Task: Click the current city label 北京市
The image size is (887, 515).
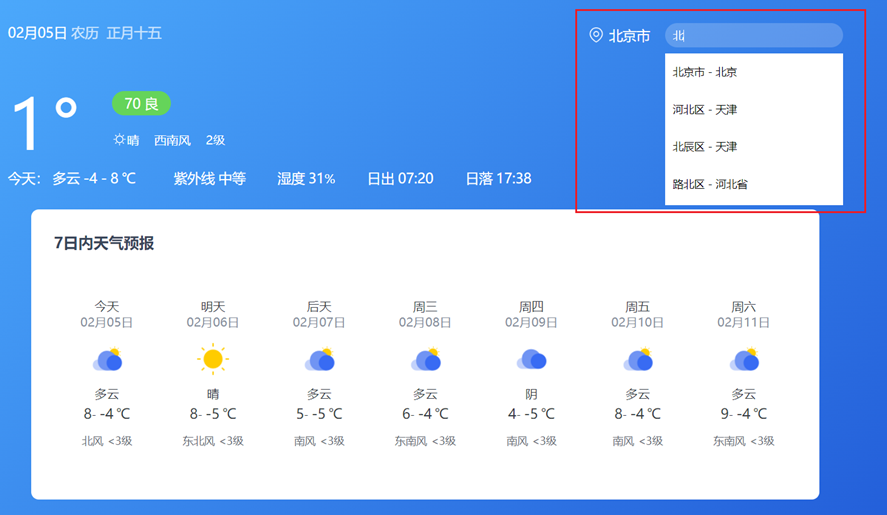Action: 629,36
